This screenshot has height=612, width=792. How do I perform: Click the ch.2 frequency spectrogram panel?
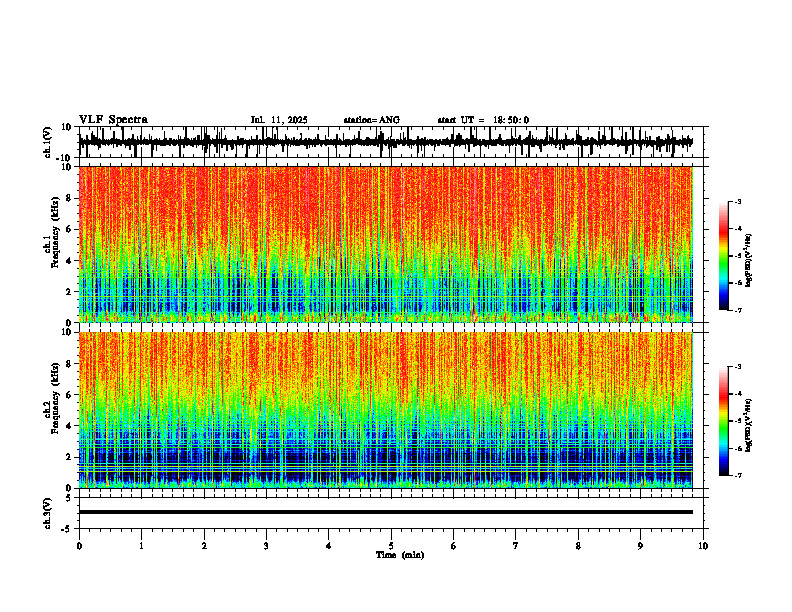(385, 410)
